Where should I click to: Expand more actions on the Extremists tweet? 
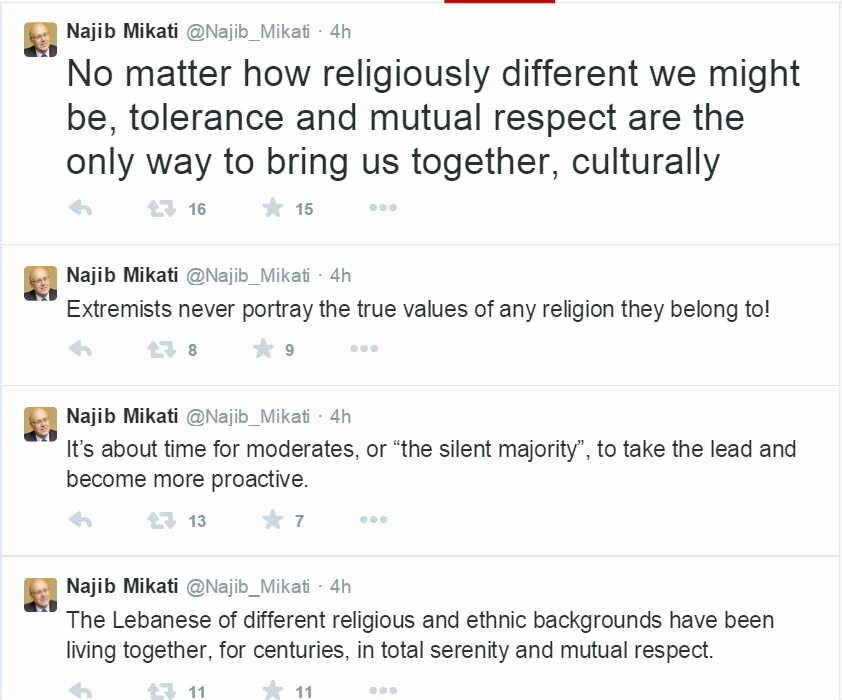click(364, 349)
